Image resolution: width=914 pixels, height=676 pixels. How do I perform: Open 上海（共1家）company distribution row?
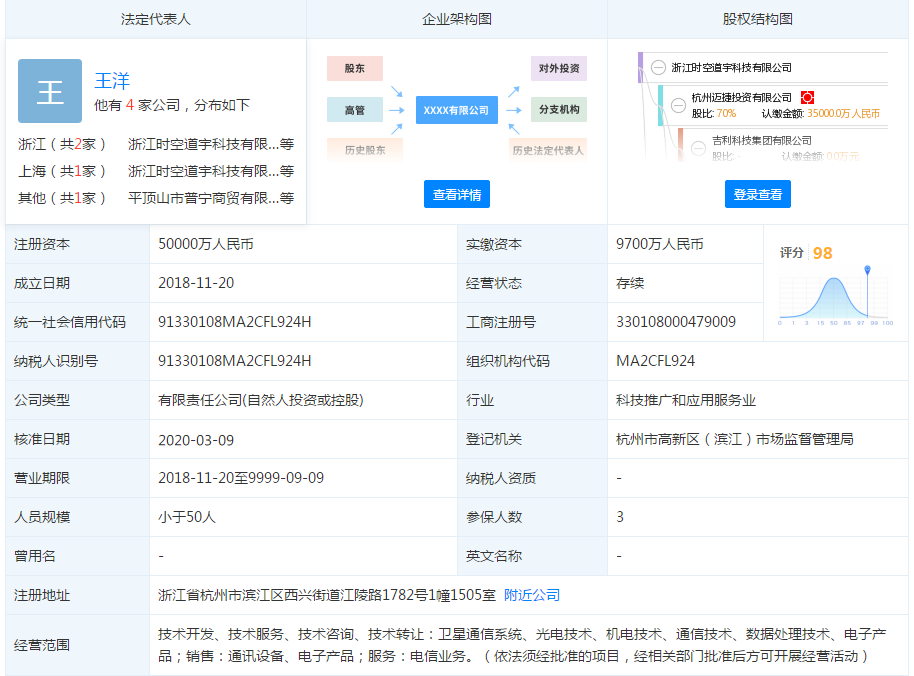point(156,171)
